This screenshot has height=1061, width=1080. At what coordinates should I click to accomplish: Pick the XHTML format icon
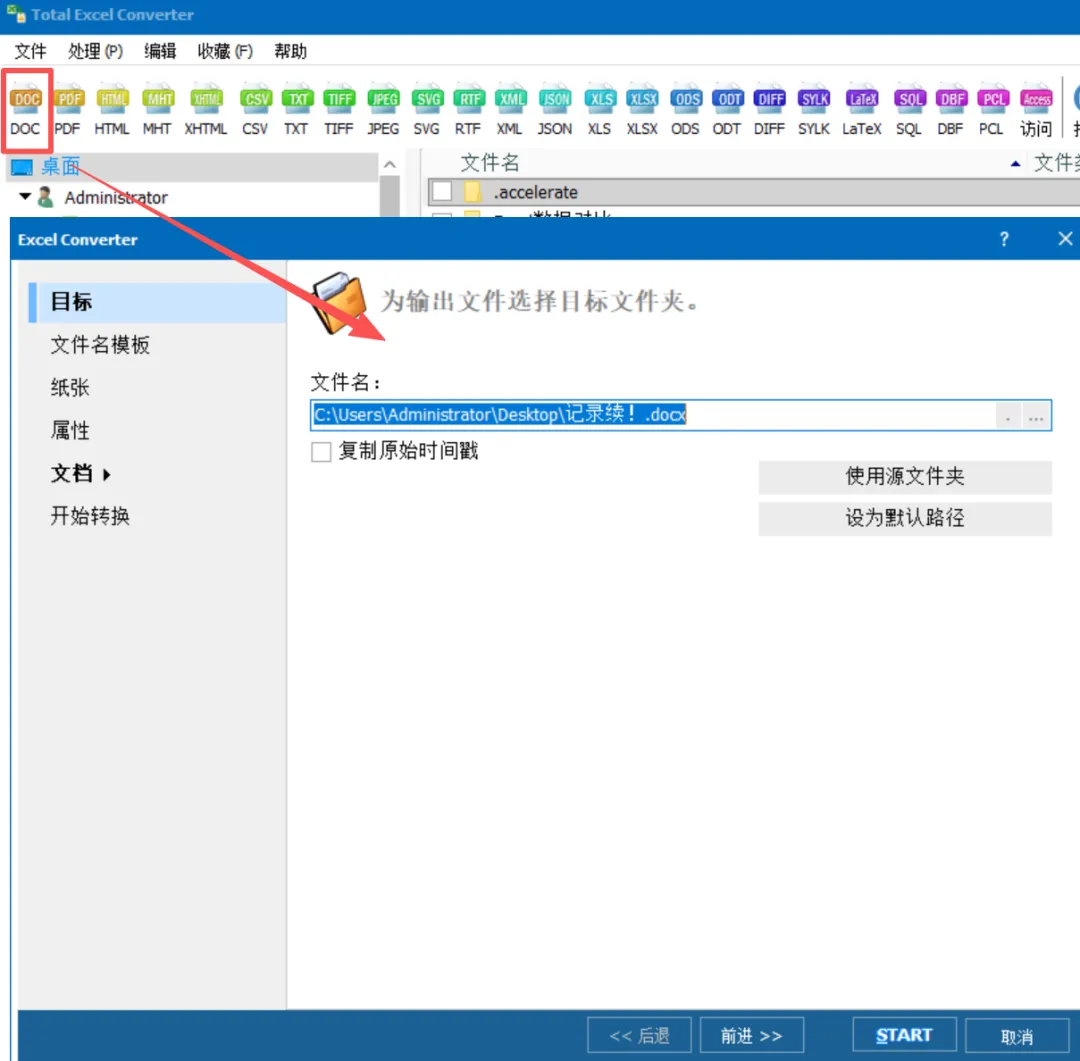(x=206, y=110)
